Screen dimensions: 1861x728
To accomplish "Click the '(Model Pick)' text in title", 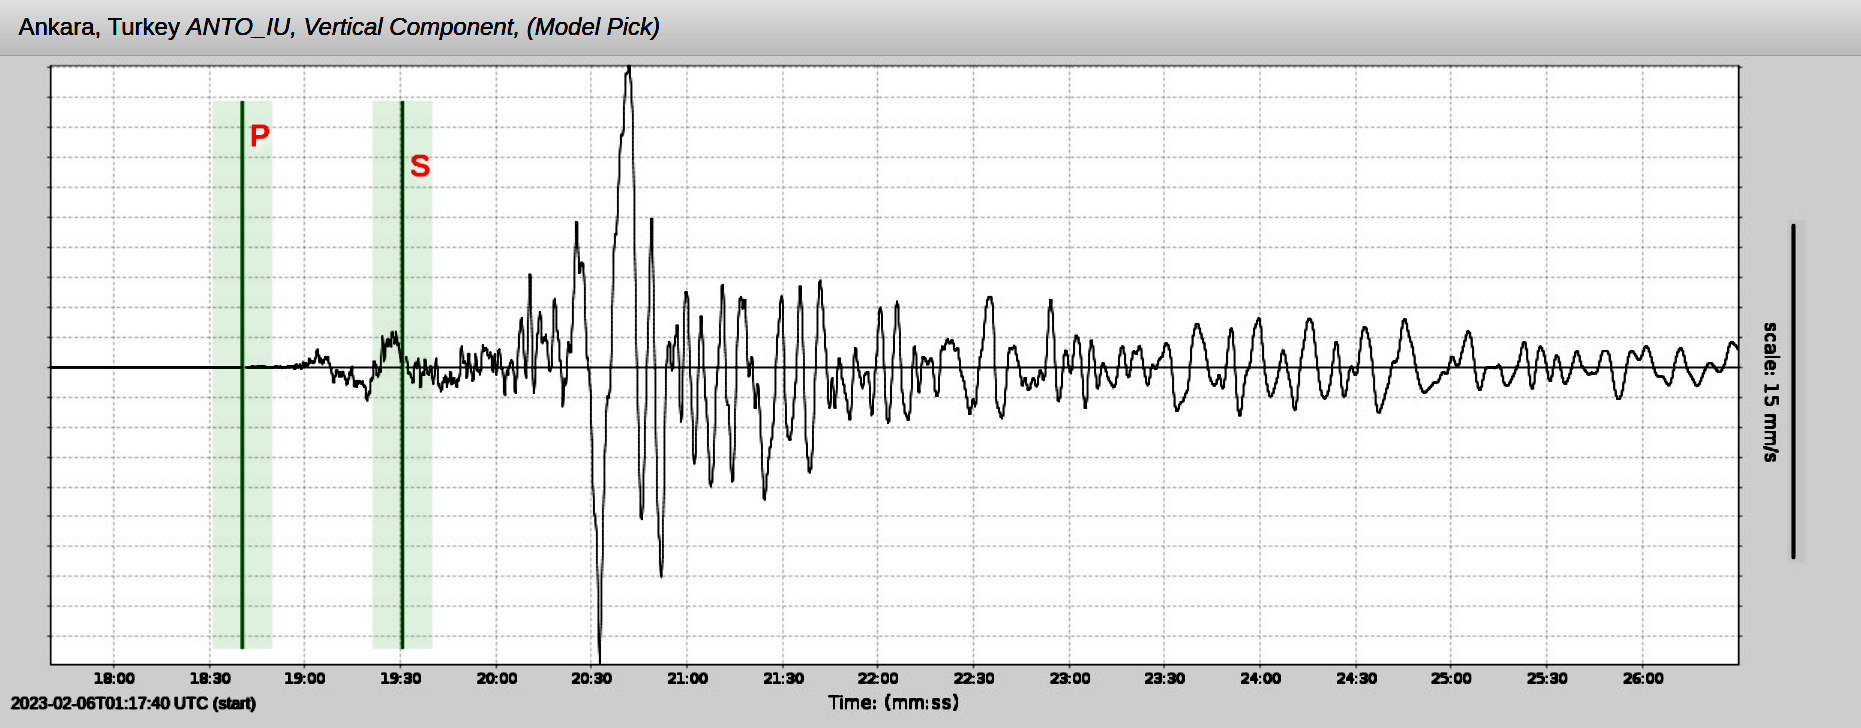I will coord(593,27).
